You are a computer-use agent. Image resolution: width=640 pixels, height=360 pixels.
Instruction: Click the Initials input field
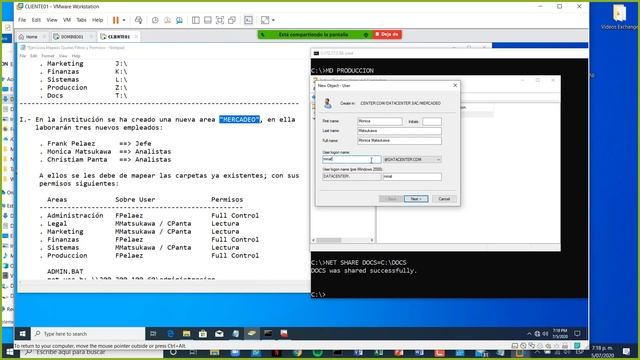click(x=432, y=121)
